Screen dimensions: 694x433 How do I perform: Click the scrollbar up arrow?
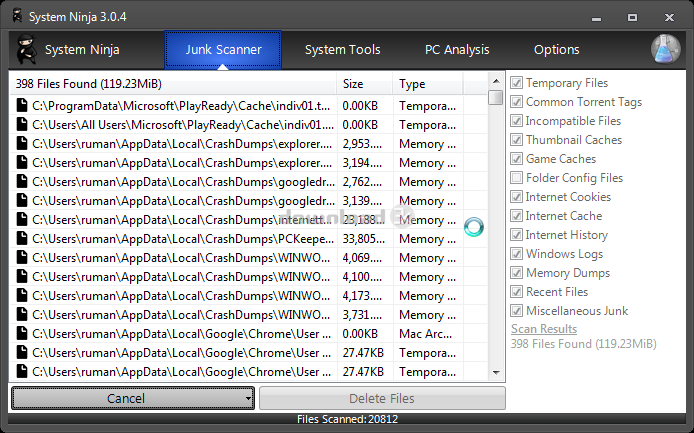tap(496, 81)
